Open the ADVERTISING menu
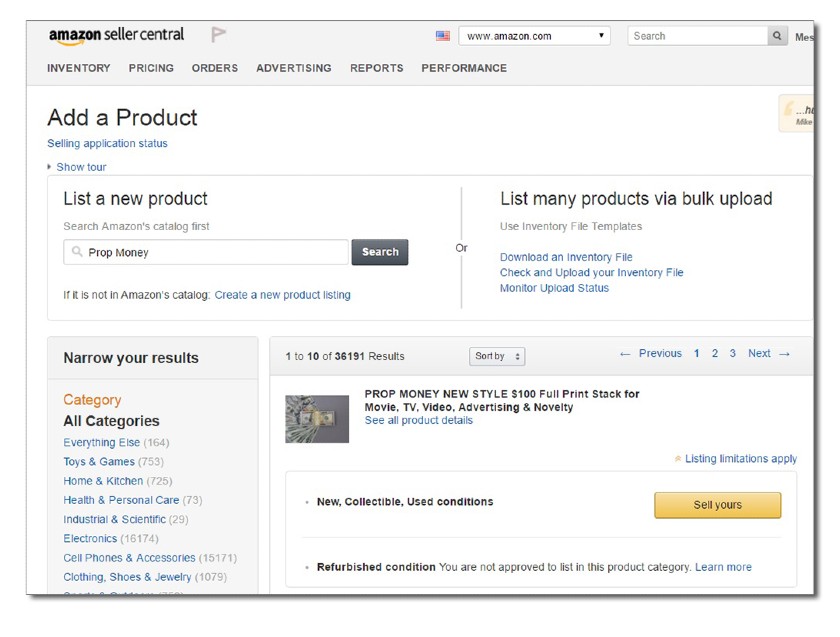Screen dimensions: 840x637 (x=294, y=68)
